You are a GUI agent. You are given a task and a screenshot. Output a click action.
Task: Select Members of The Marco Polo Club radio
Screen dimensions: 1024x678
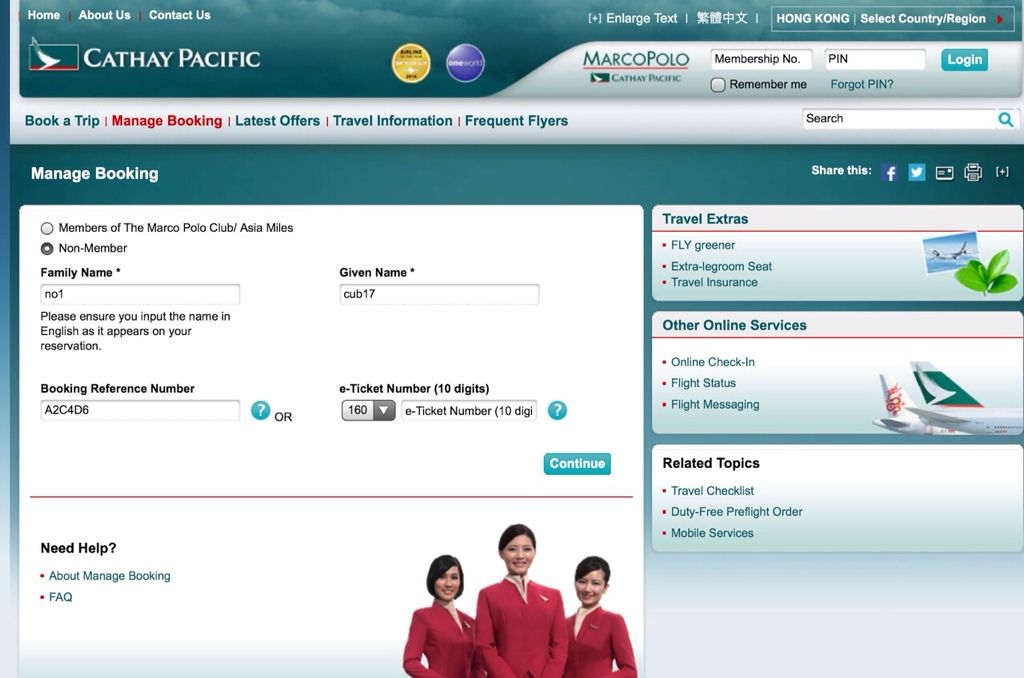47,228
